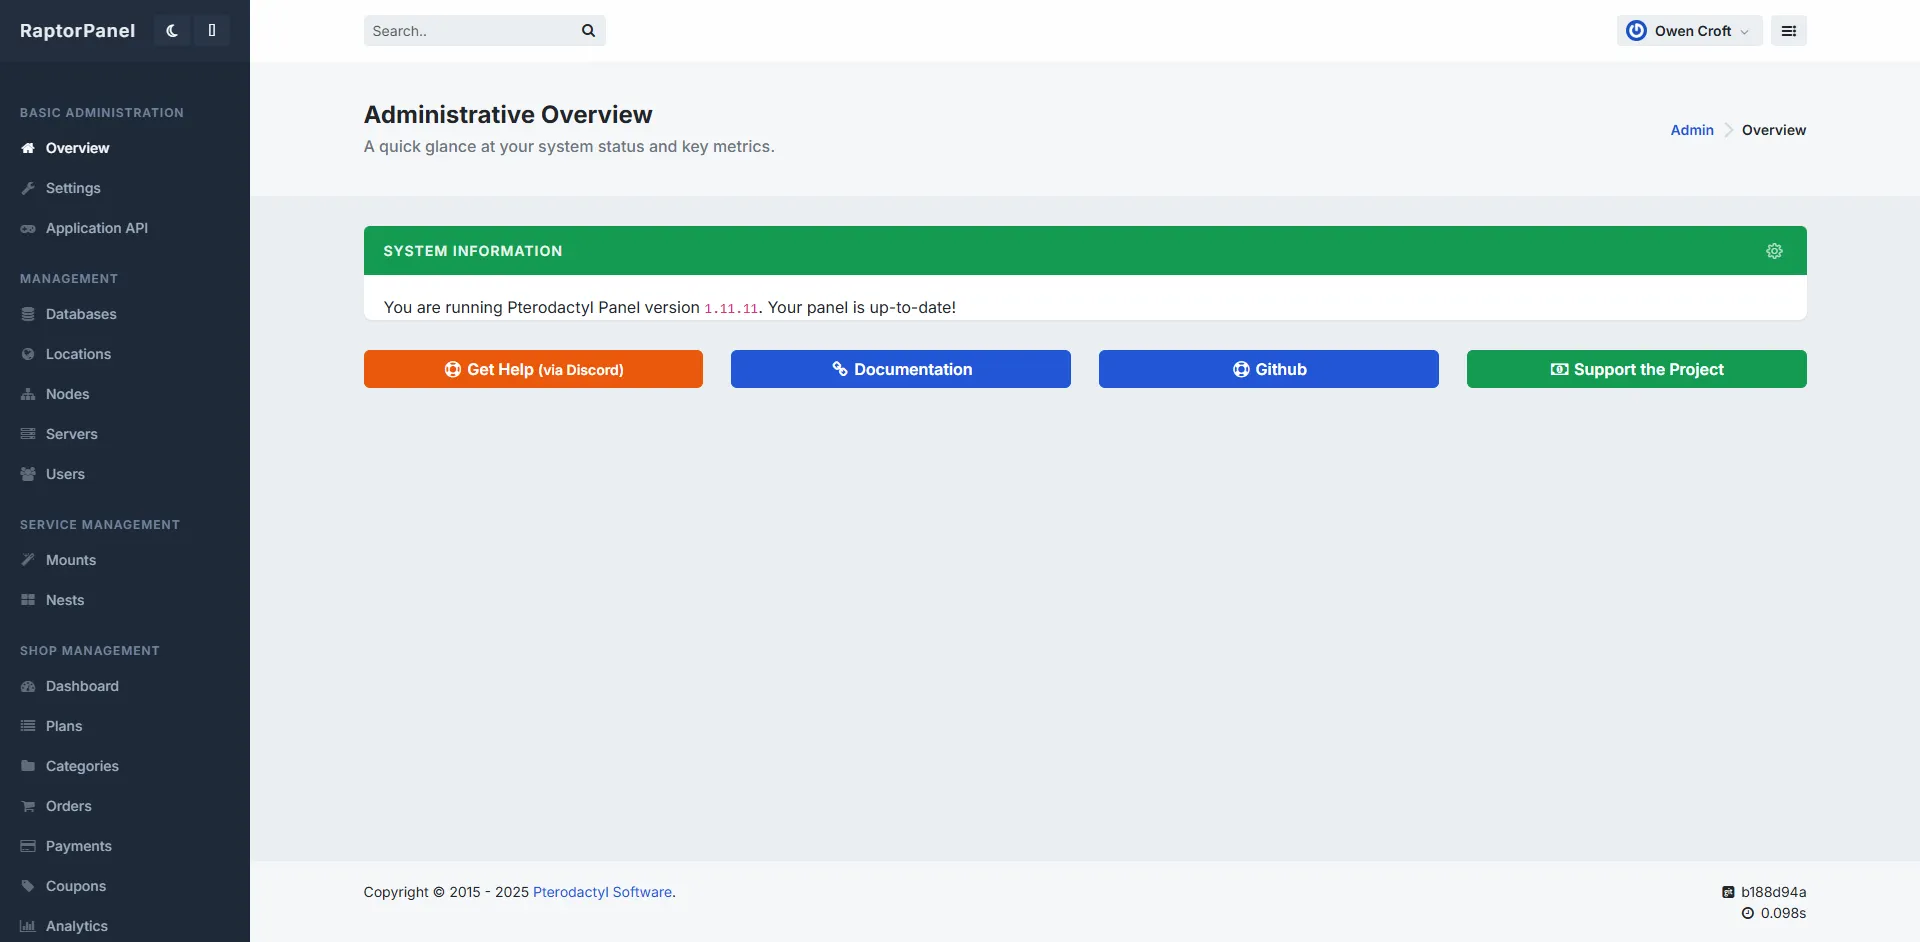The image size is (1920, 942).
Task: Open the Users group icon
Action: [28, 474]
